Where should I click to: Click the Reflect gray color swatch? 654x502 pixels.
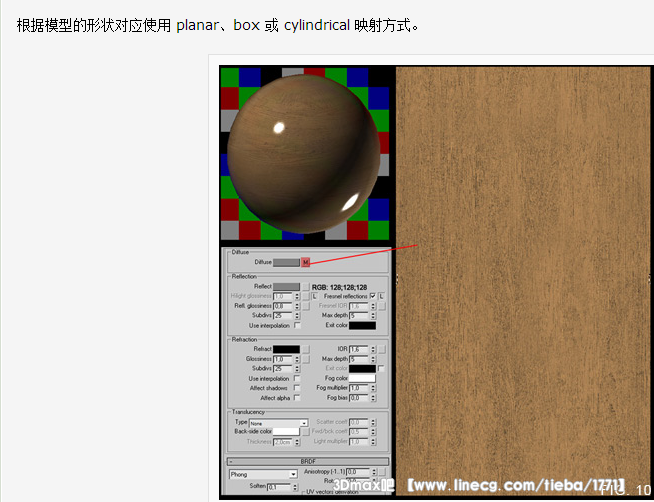point(286,286)
